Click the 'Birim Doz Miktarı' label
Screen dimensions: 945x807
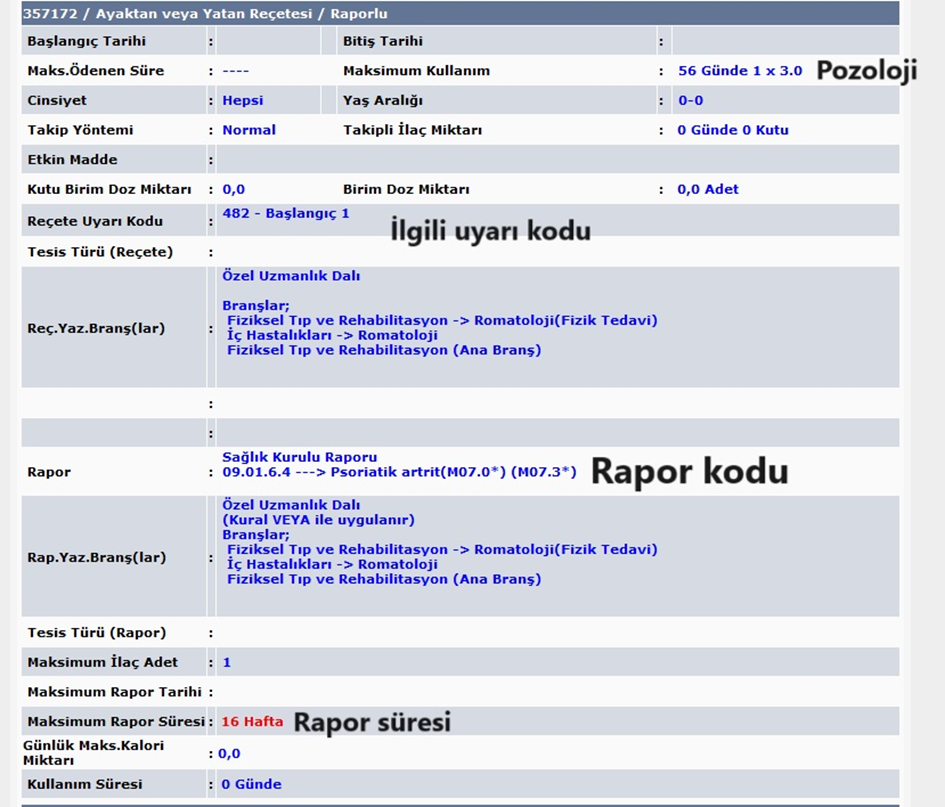coord(406,189)
